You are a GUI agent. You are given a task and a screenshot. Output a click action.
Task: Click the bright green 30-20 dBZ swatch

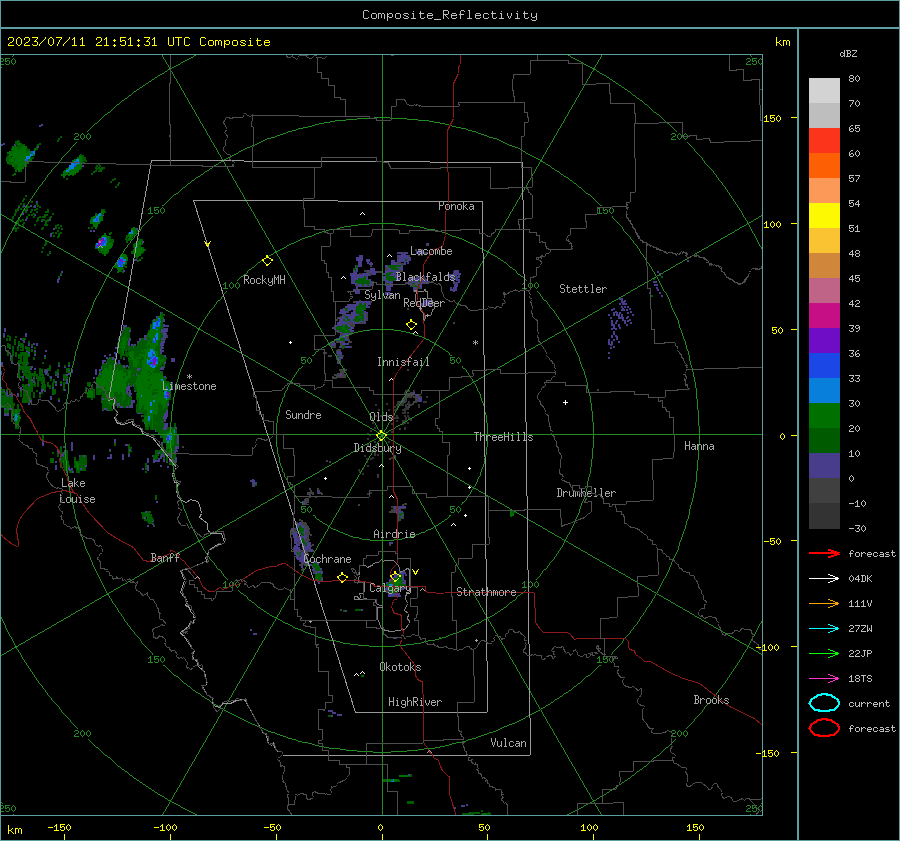(824, 415)
